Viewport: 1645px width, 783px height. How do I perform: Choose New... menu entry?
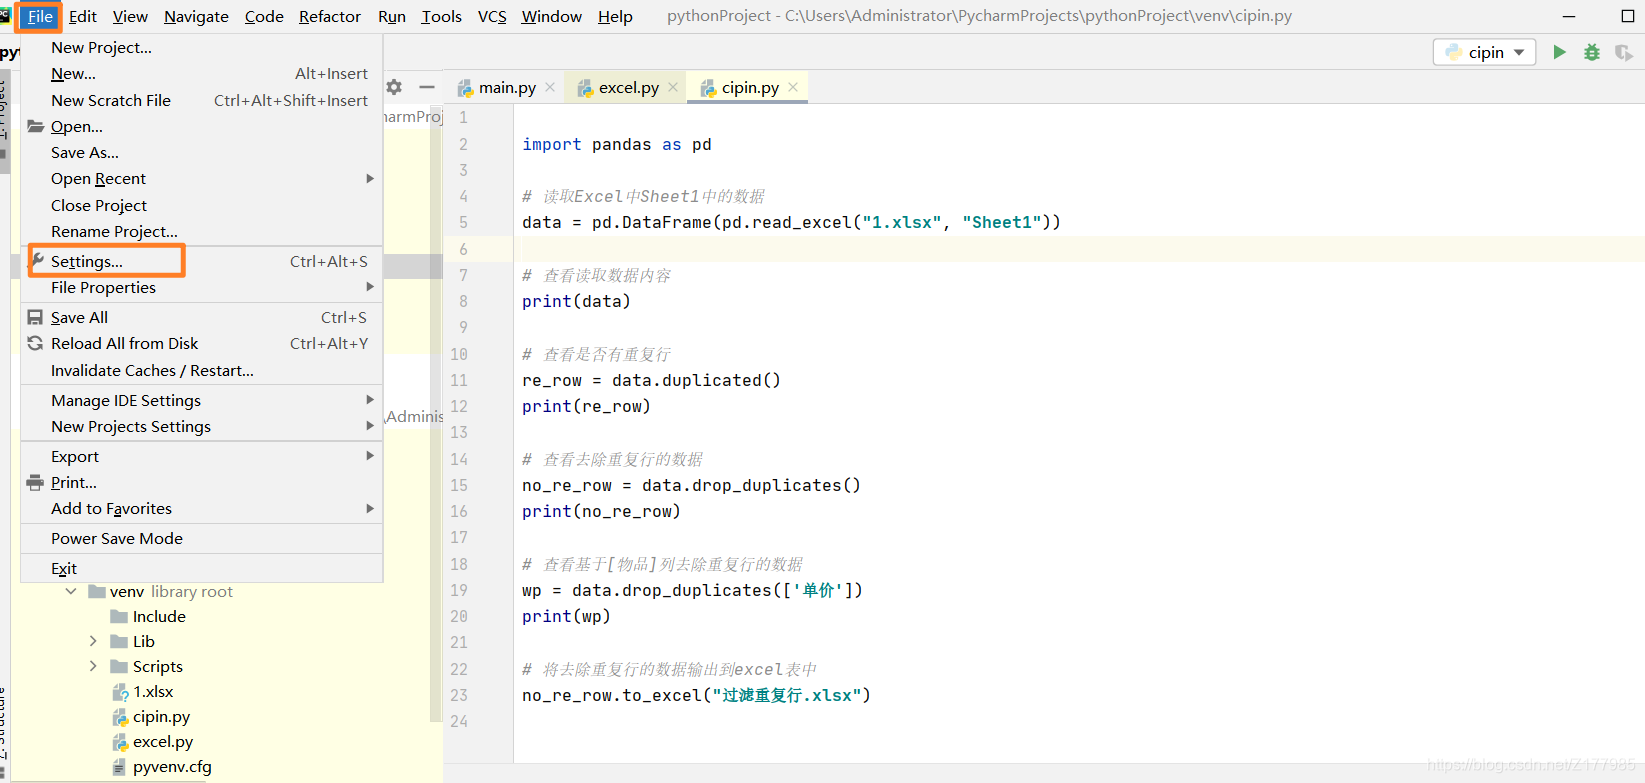click(x=202, y=74)
